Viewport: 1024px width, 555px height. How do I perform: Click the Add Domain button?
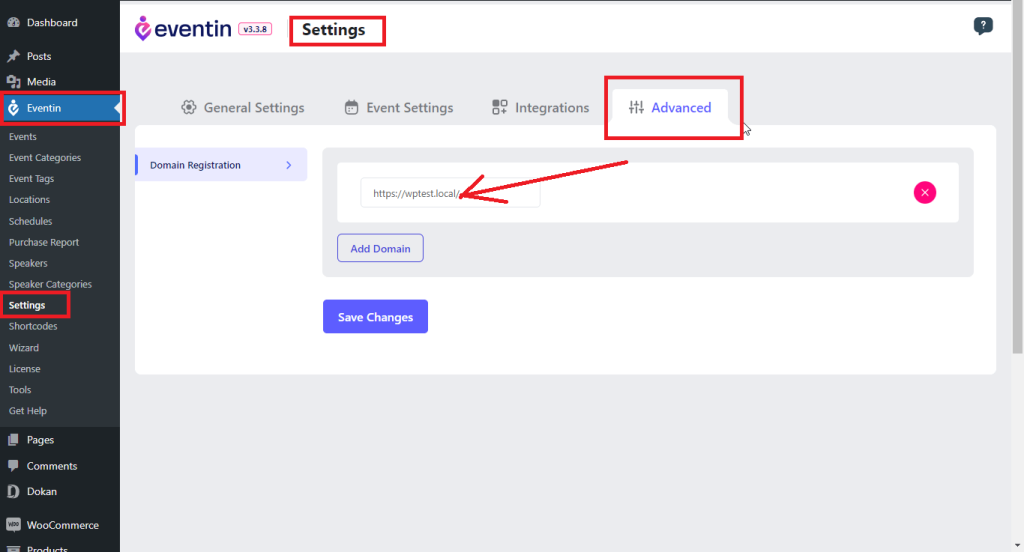(x=380, y=248)
